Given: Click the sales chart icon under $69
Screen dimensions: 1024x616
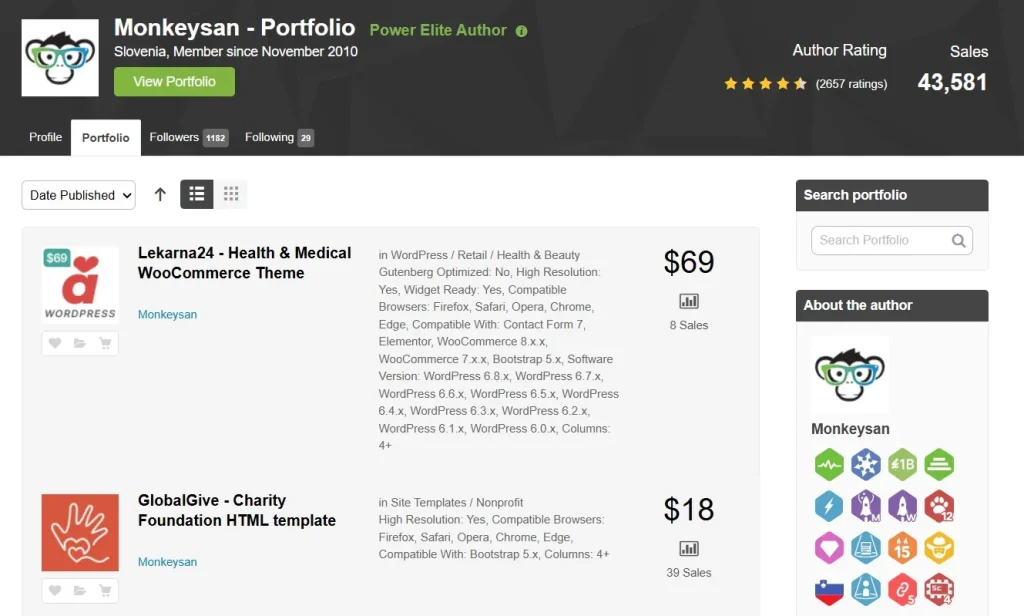Looking at the screenshot, I should 689,301.
